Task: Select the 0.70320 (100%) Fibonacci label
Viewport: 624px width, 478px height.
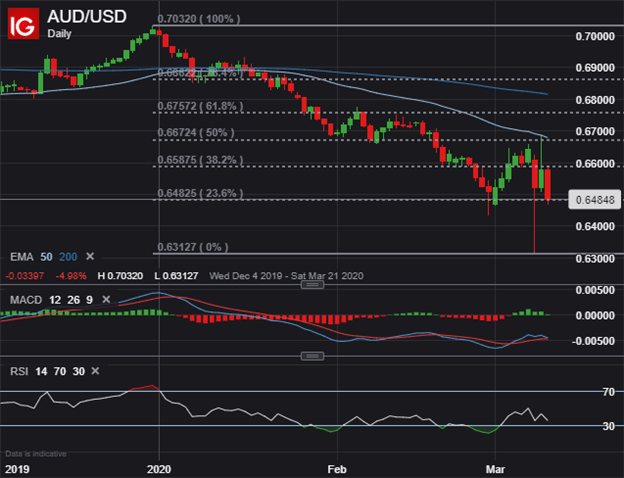Action: point(199,19)
